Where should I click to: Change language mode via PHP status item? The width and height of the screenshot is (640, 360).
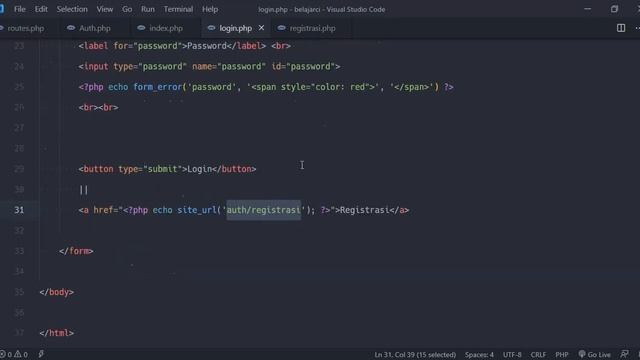click(562, 355)
